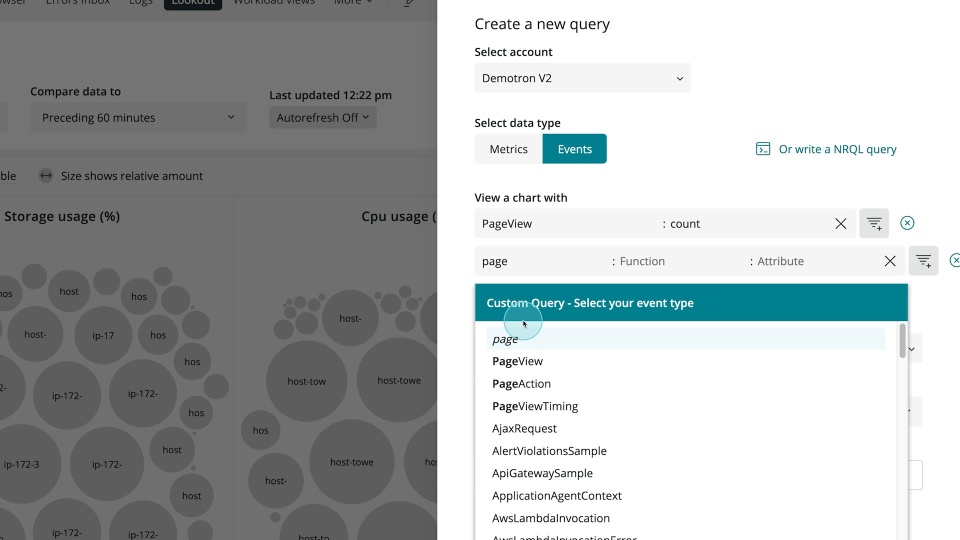960x540 pixels.
Task: Click the event list scrollbar thumb
Action: tap(902, 341)
